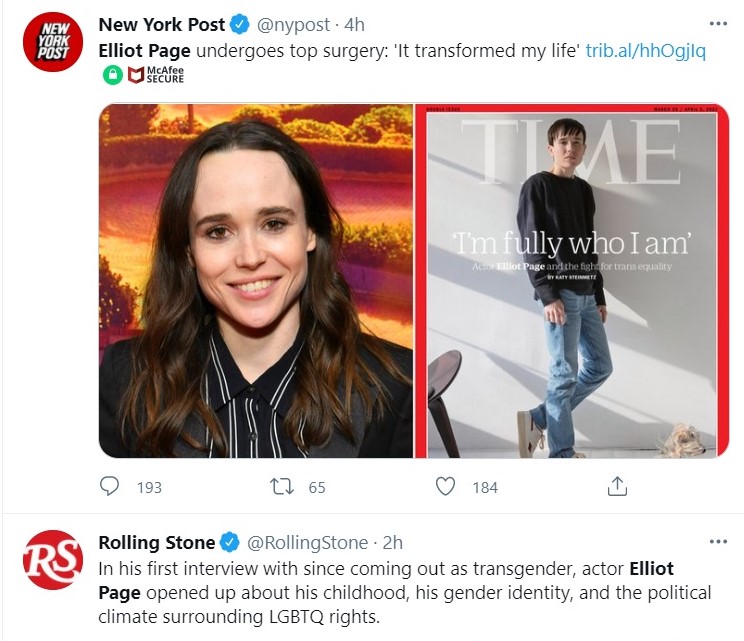Open the Rolling Stone tweet text
Image resolution: width=744 pixels, height=641 pixels.
[x=405, y=593]
